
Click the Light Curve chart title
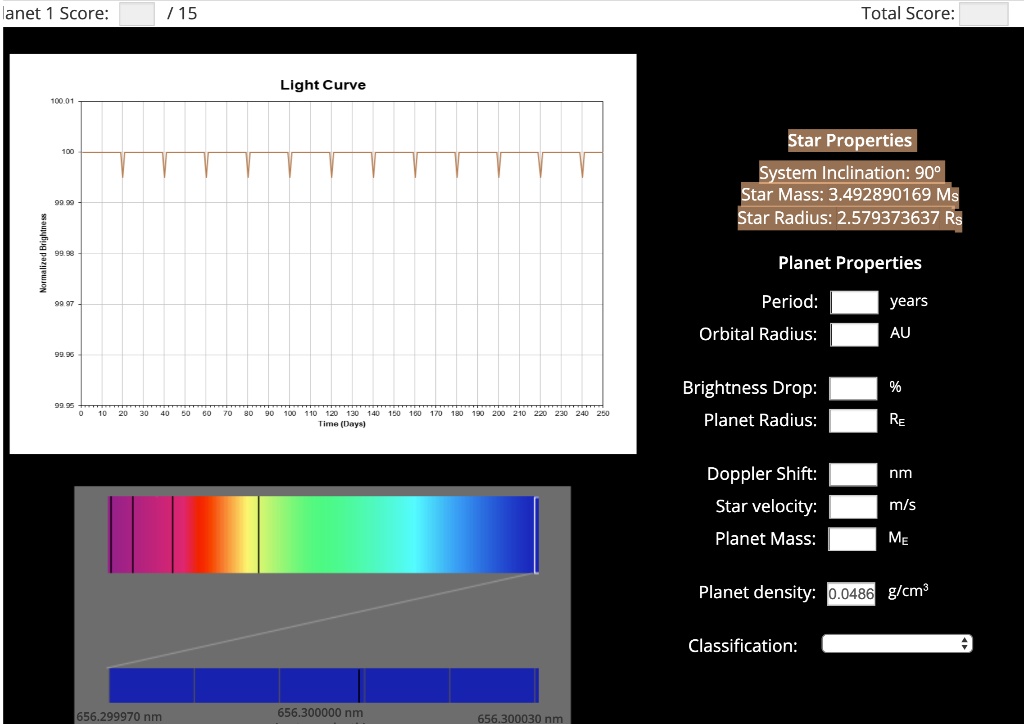coord(323,85)
